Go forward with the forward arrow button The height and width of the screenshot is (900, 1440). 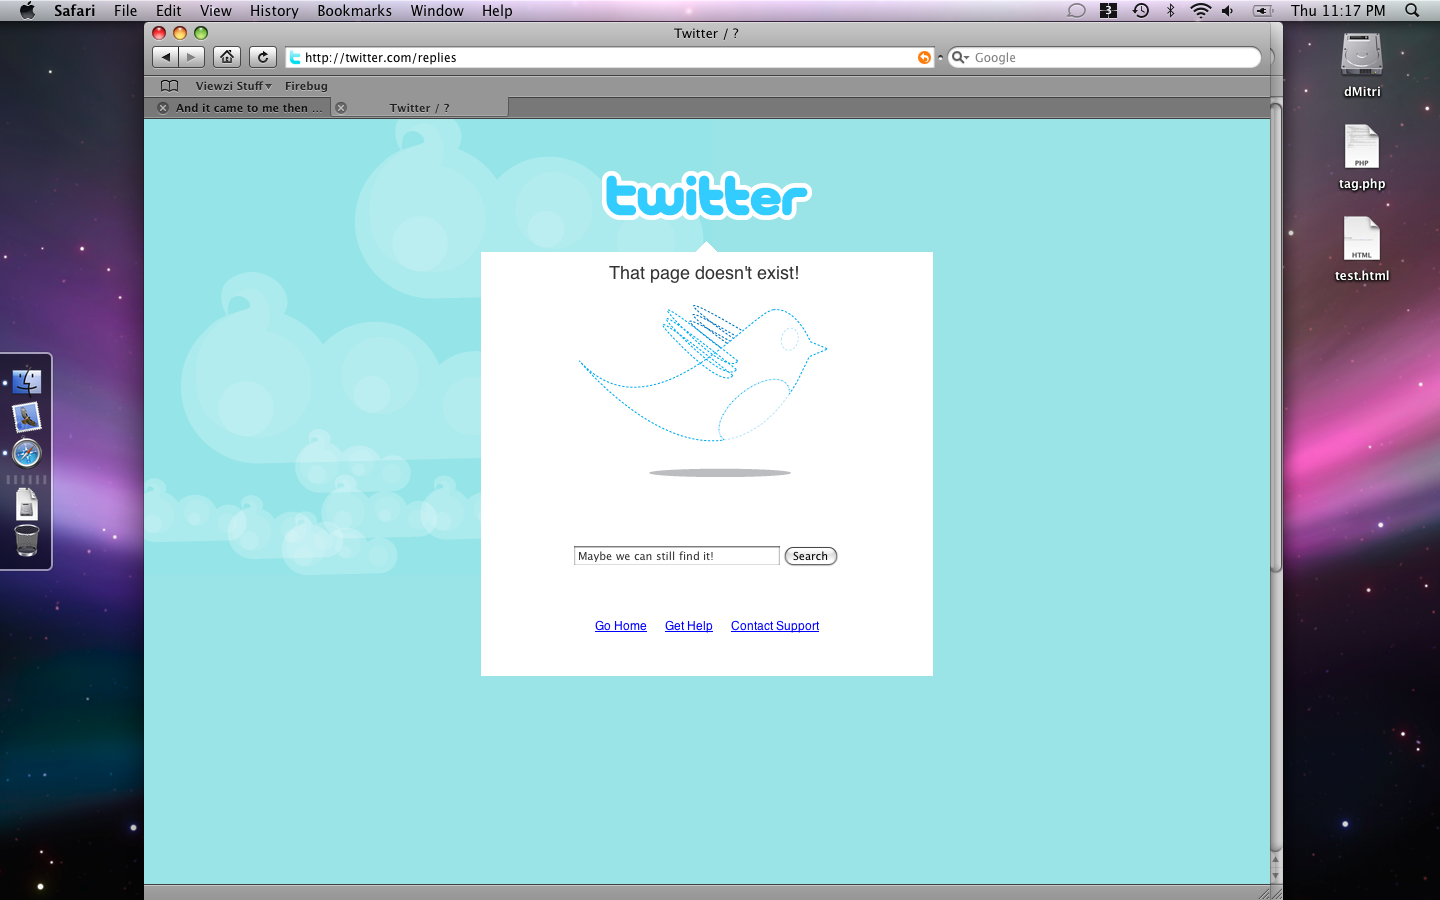tap(192, 57)
